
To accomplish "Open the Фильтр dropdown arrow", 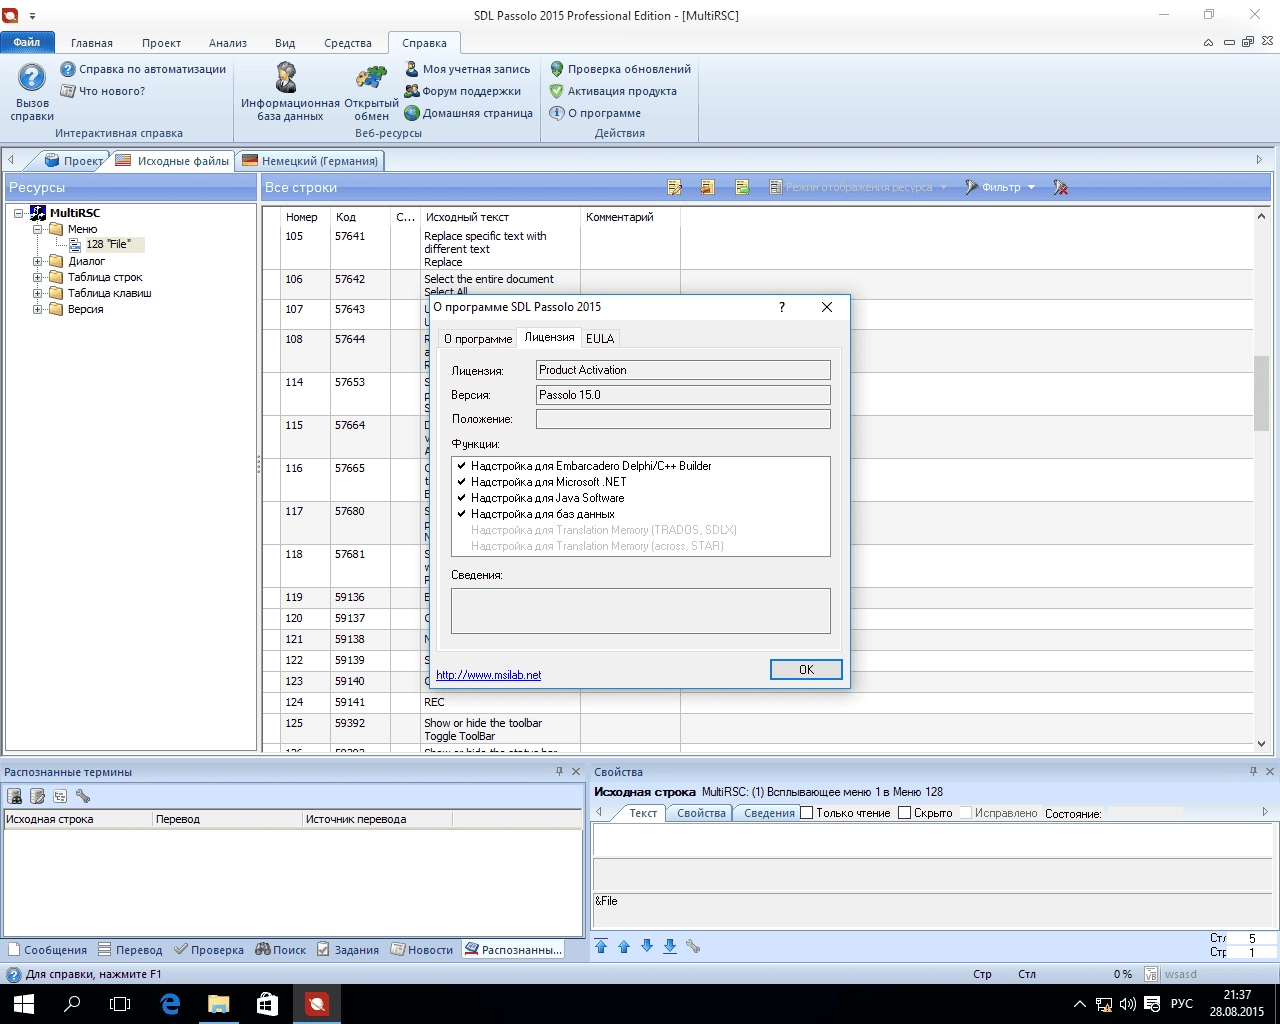I will (x=1031, y=187).
